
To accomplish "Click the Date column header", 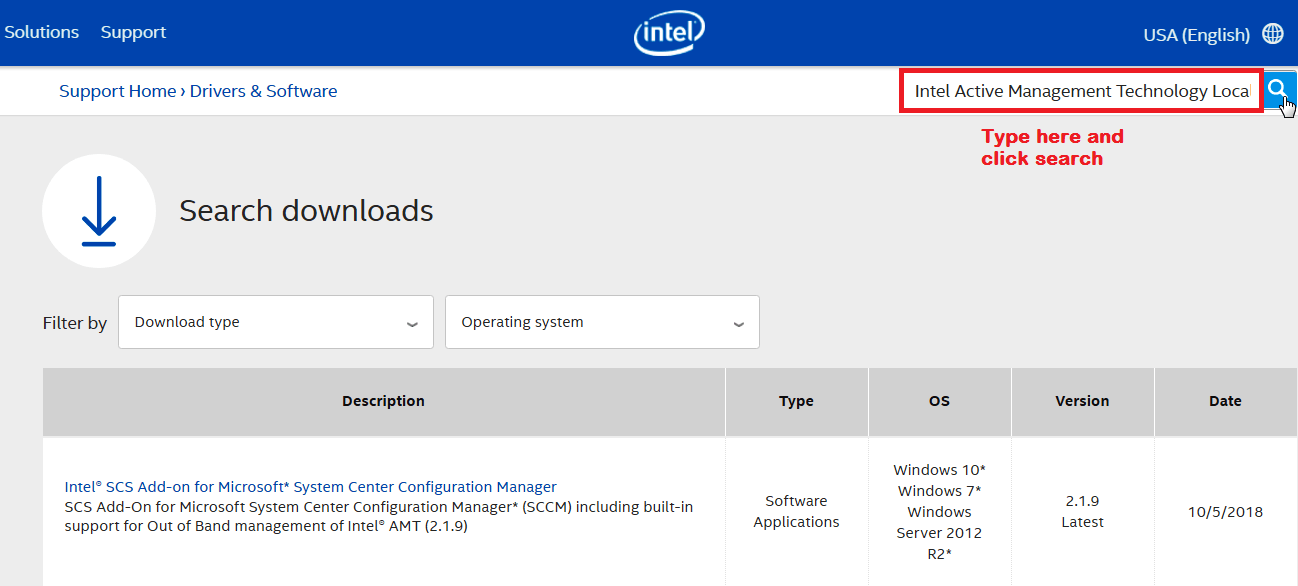I will 1225,401.
